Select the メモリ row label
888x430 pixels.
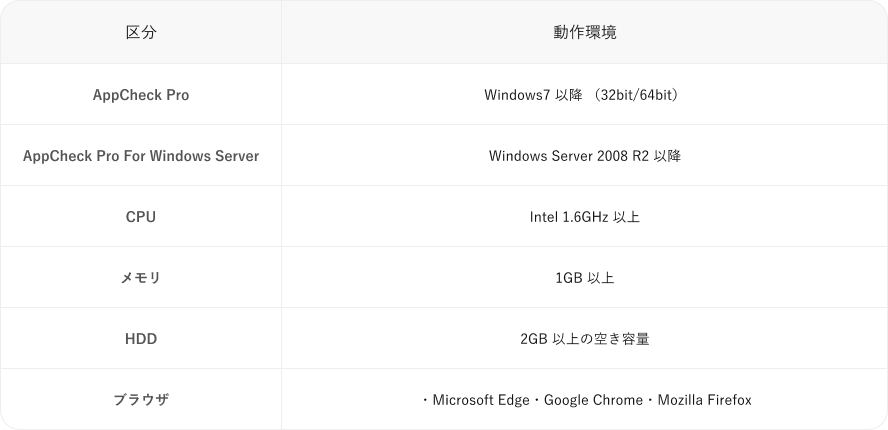[x=141, y=278]
